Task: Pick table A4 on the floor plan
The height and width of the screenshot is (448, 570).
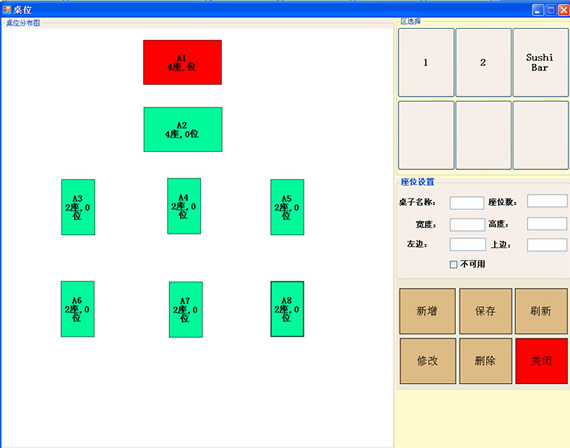Action: [x=184, y=206]
